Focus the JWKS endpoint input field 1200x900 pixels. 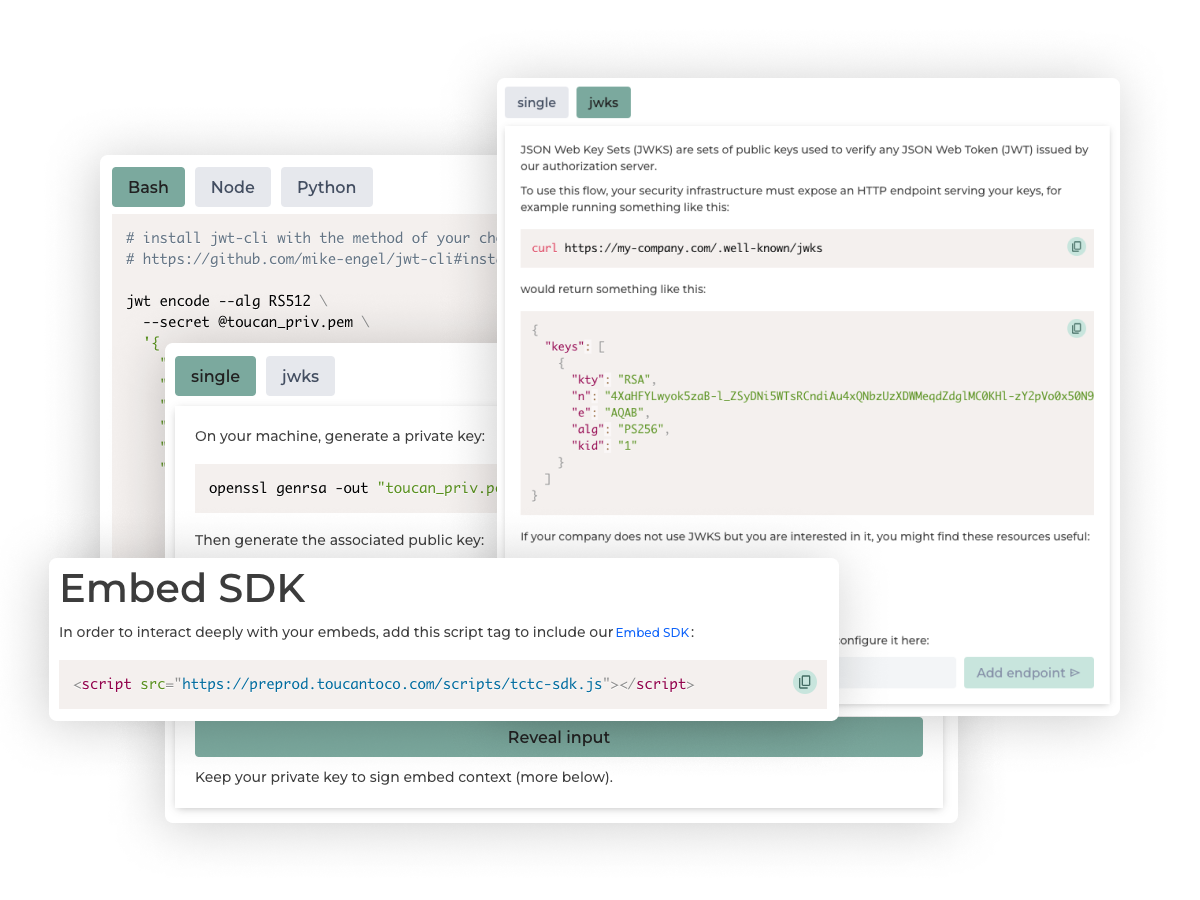click(x=896, y=673)
